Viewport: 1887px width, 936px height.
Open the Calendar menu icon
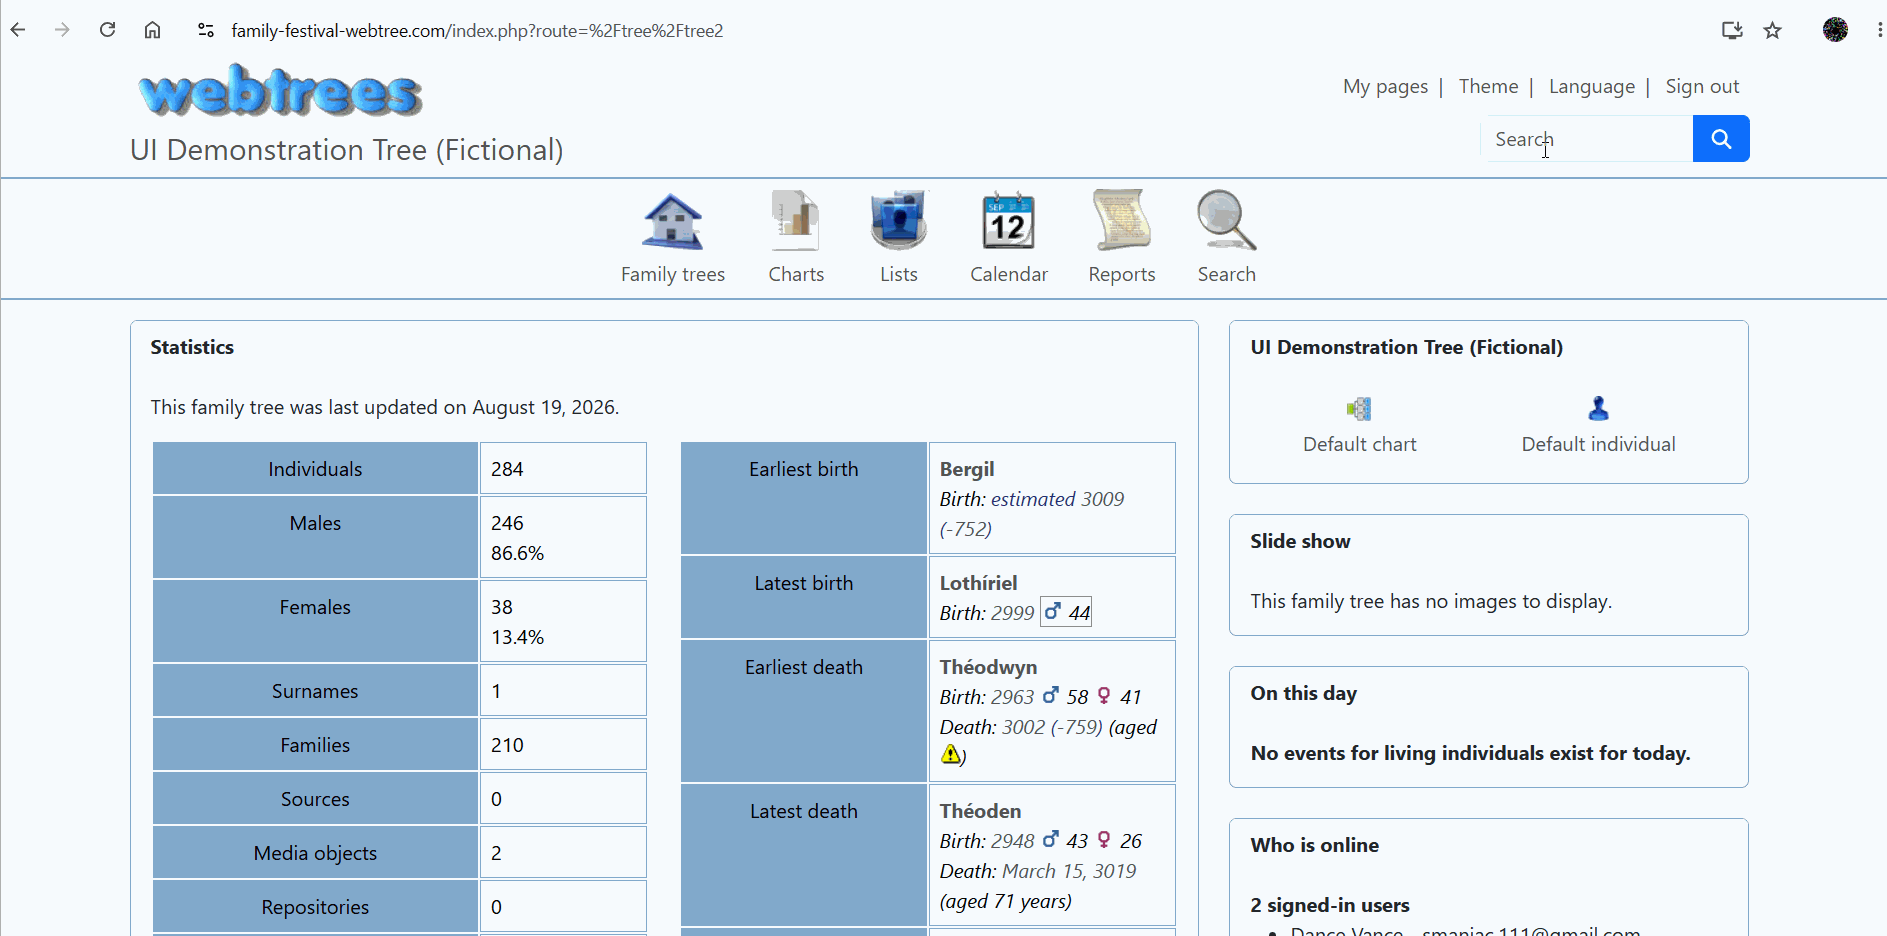(1008, 221)
